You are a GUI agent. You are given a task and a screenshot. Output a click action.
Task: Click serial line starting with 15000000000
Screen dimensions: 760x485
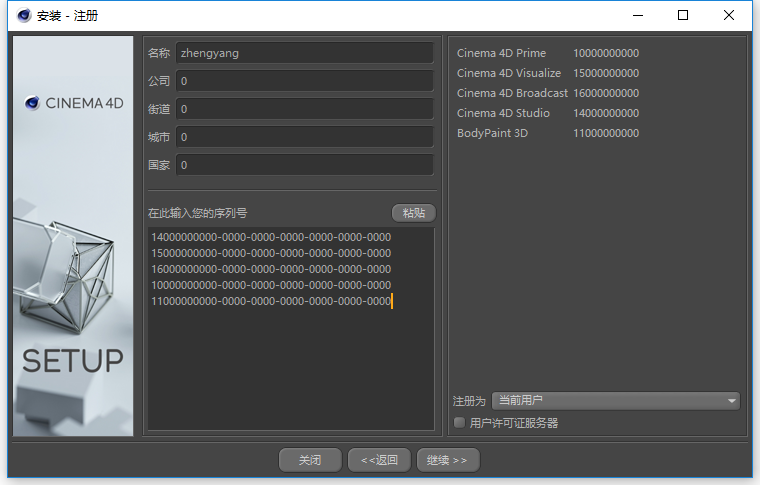[x=271, y=253]
